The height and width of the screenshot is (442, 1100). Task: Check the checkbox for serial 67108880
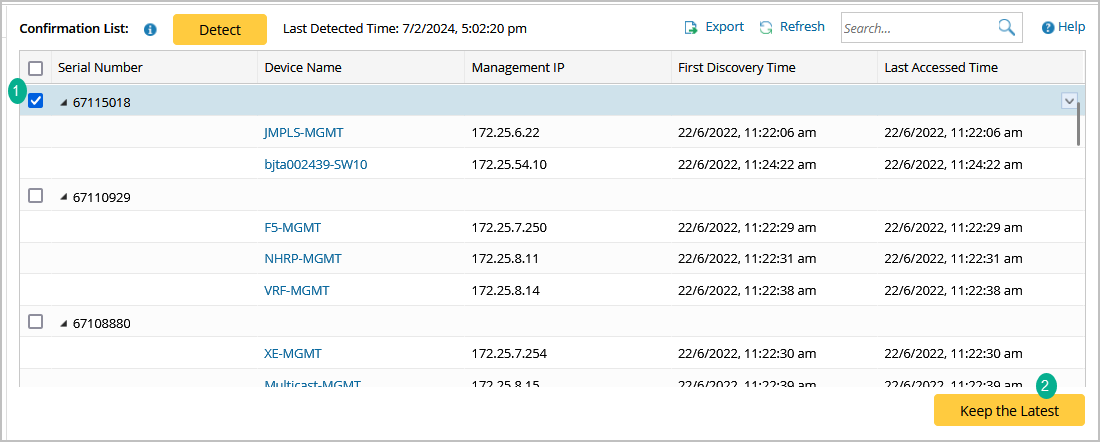point(36,322)
